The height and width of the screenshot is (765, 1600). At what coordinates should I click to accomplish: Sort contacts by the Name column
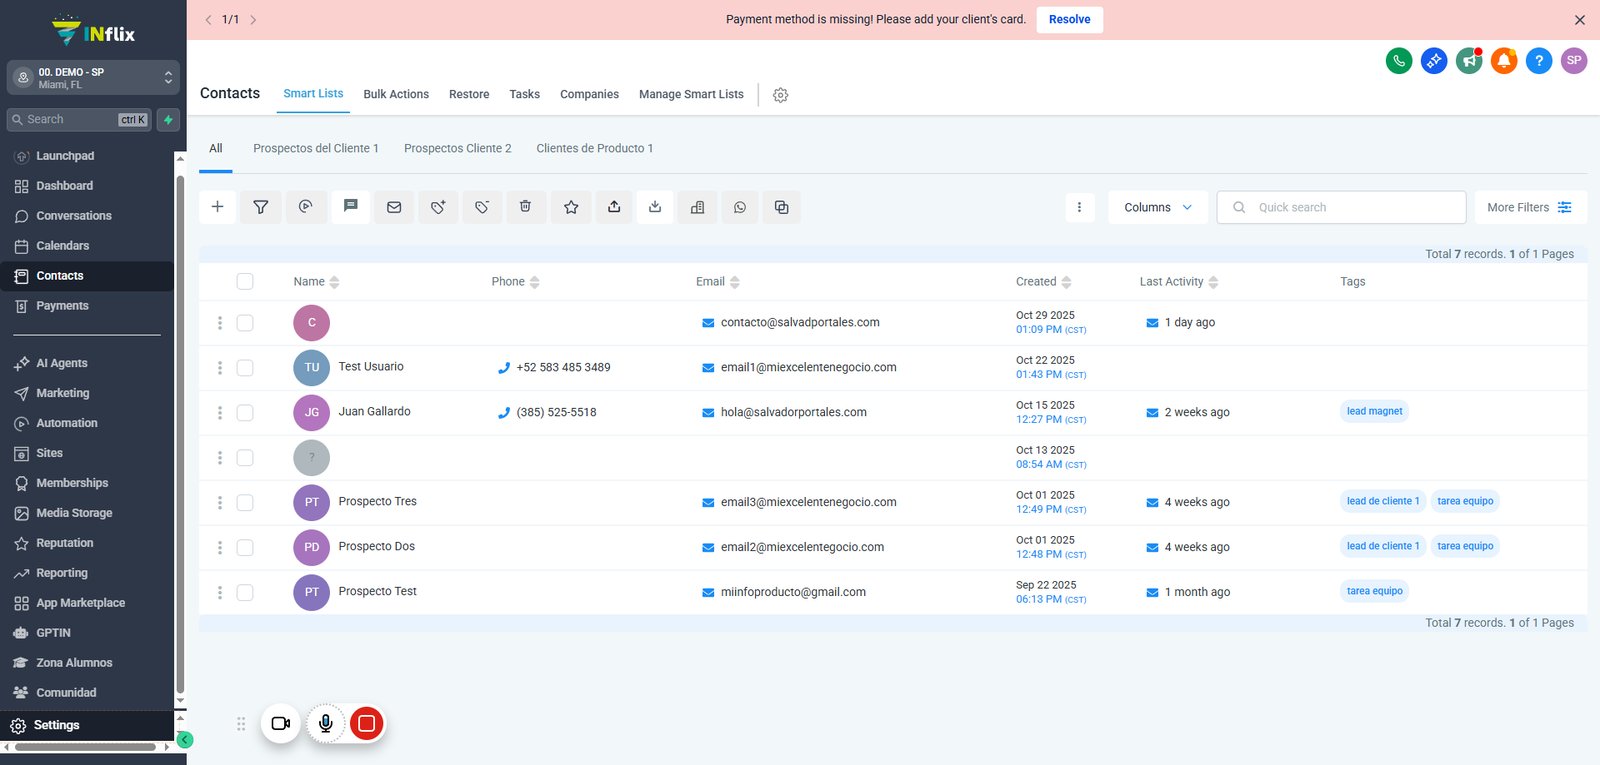pos(317,282)
